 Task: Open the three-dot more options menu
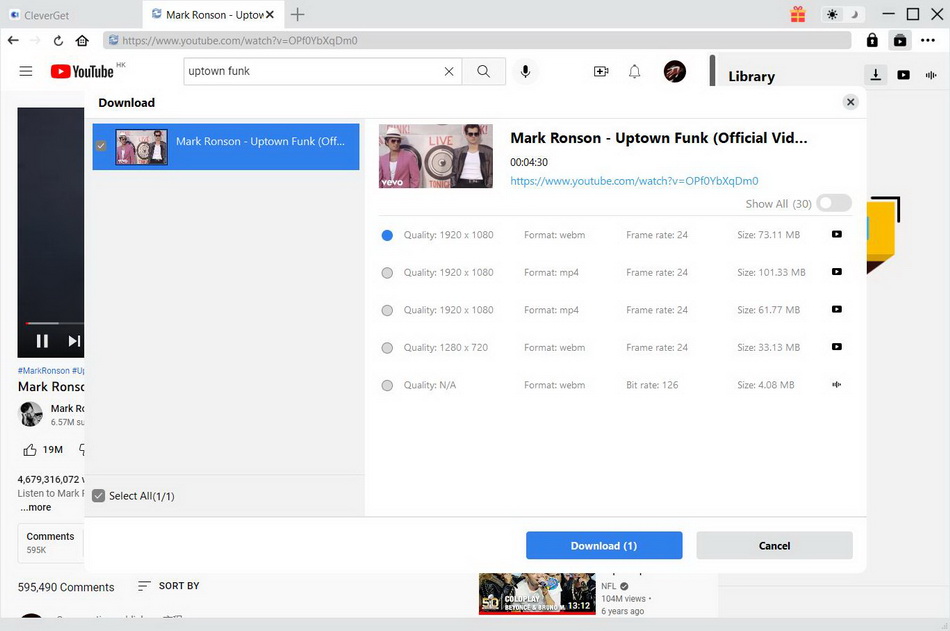click(x=928, y=41)
